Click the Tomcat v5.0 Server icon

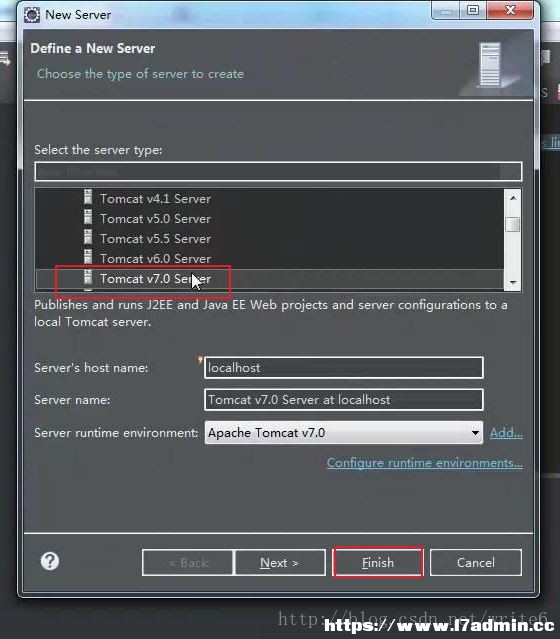click(x=88, y=217)
